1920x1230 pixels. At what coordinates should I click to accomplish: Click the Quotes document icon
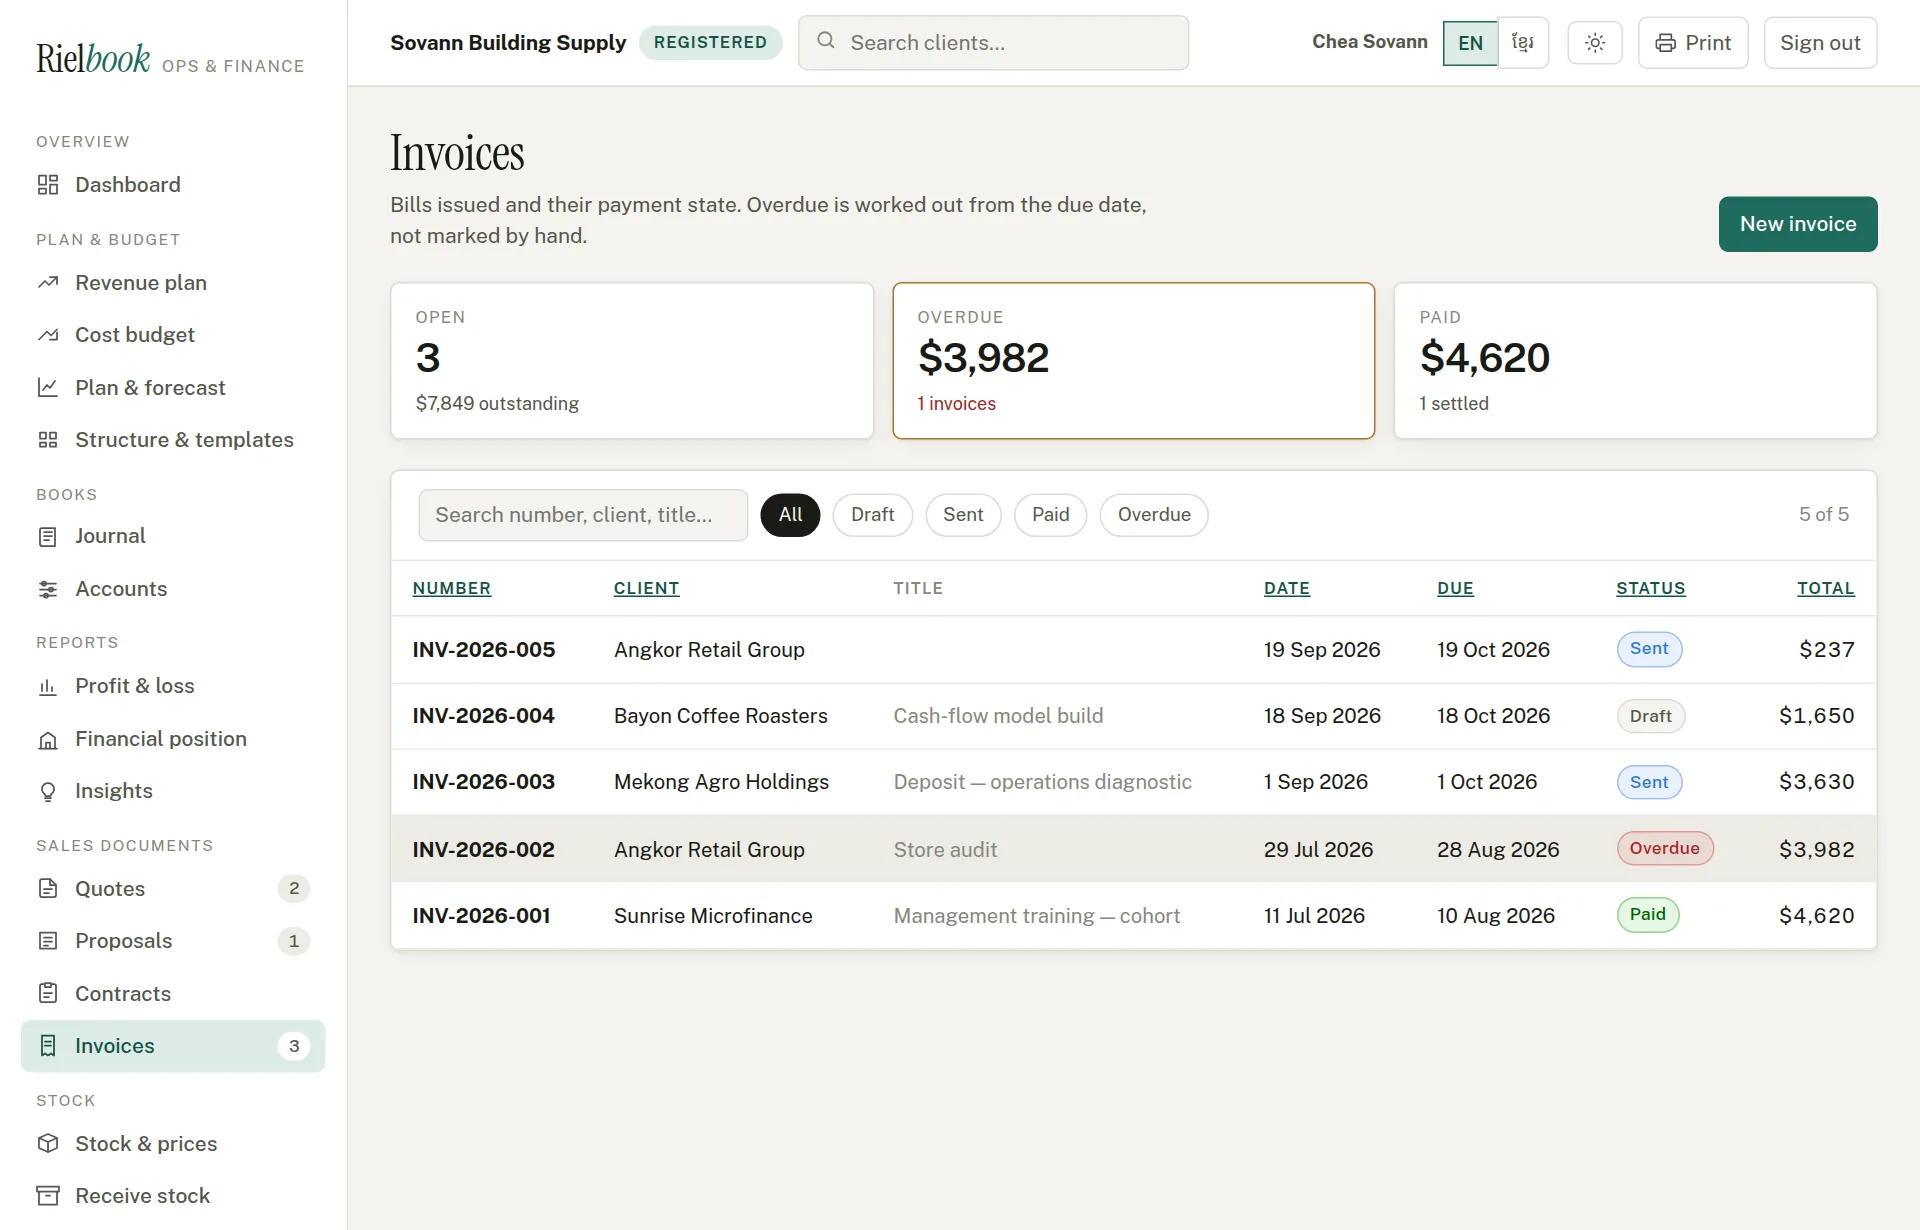[48, 888]
